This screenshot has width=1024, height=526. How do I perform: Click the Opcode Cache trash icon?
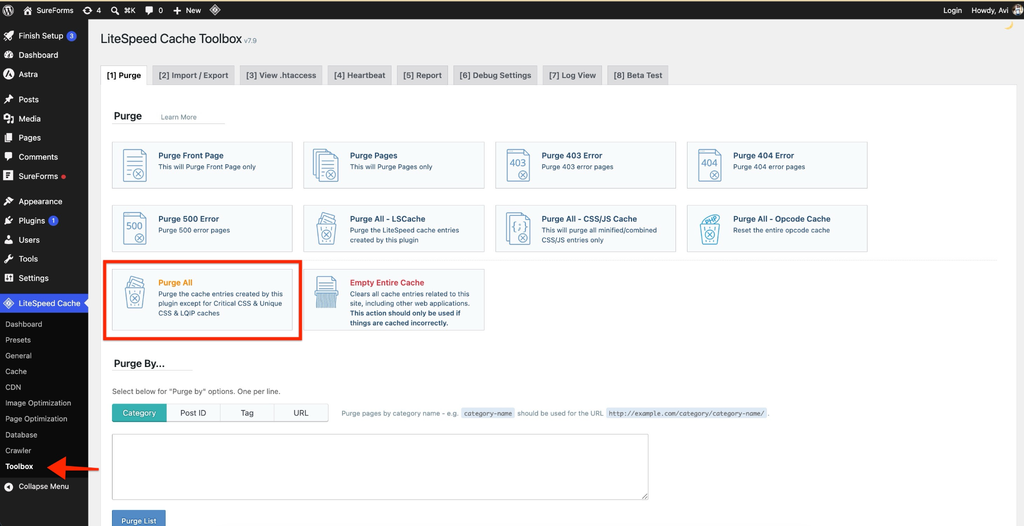[x=709, y=229]
